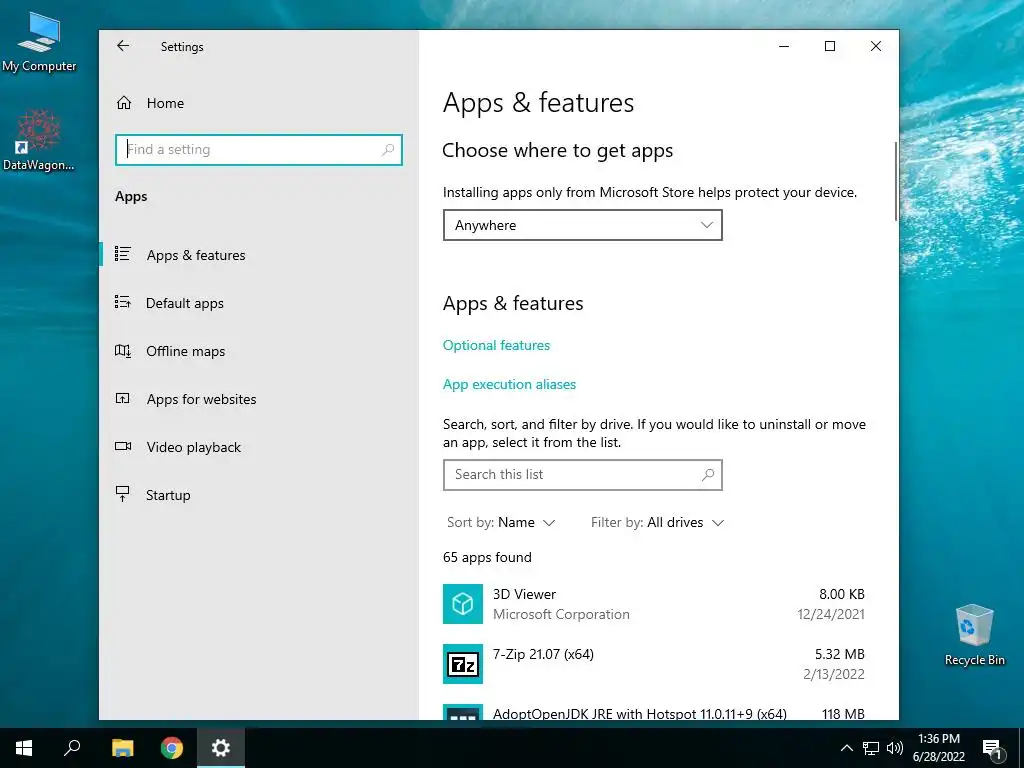Open the volume speaker tray icon
The image size is (1024, 768).
click(895, 748)
